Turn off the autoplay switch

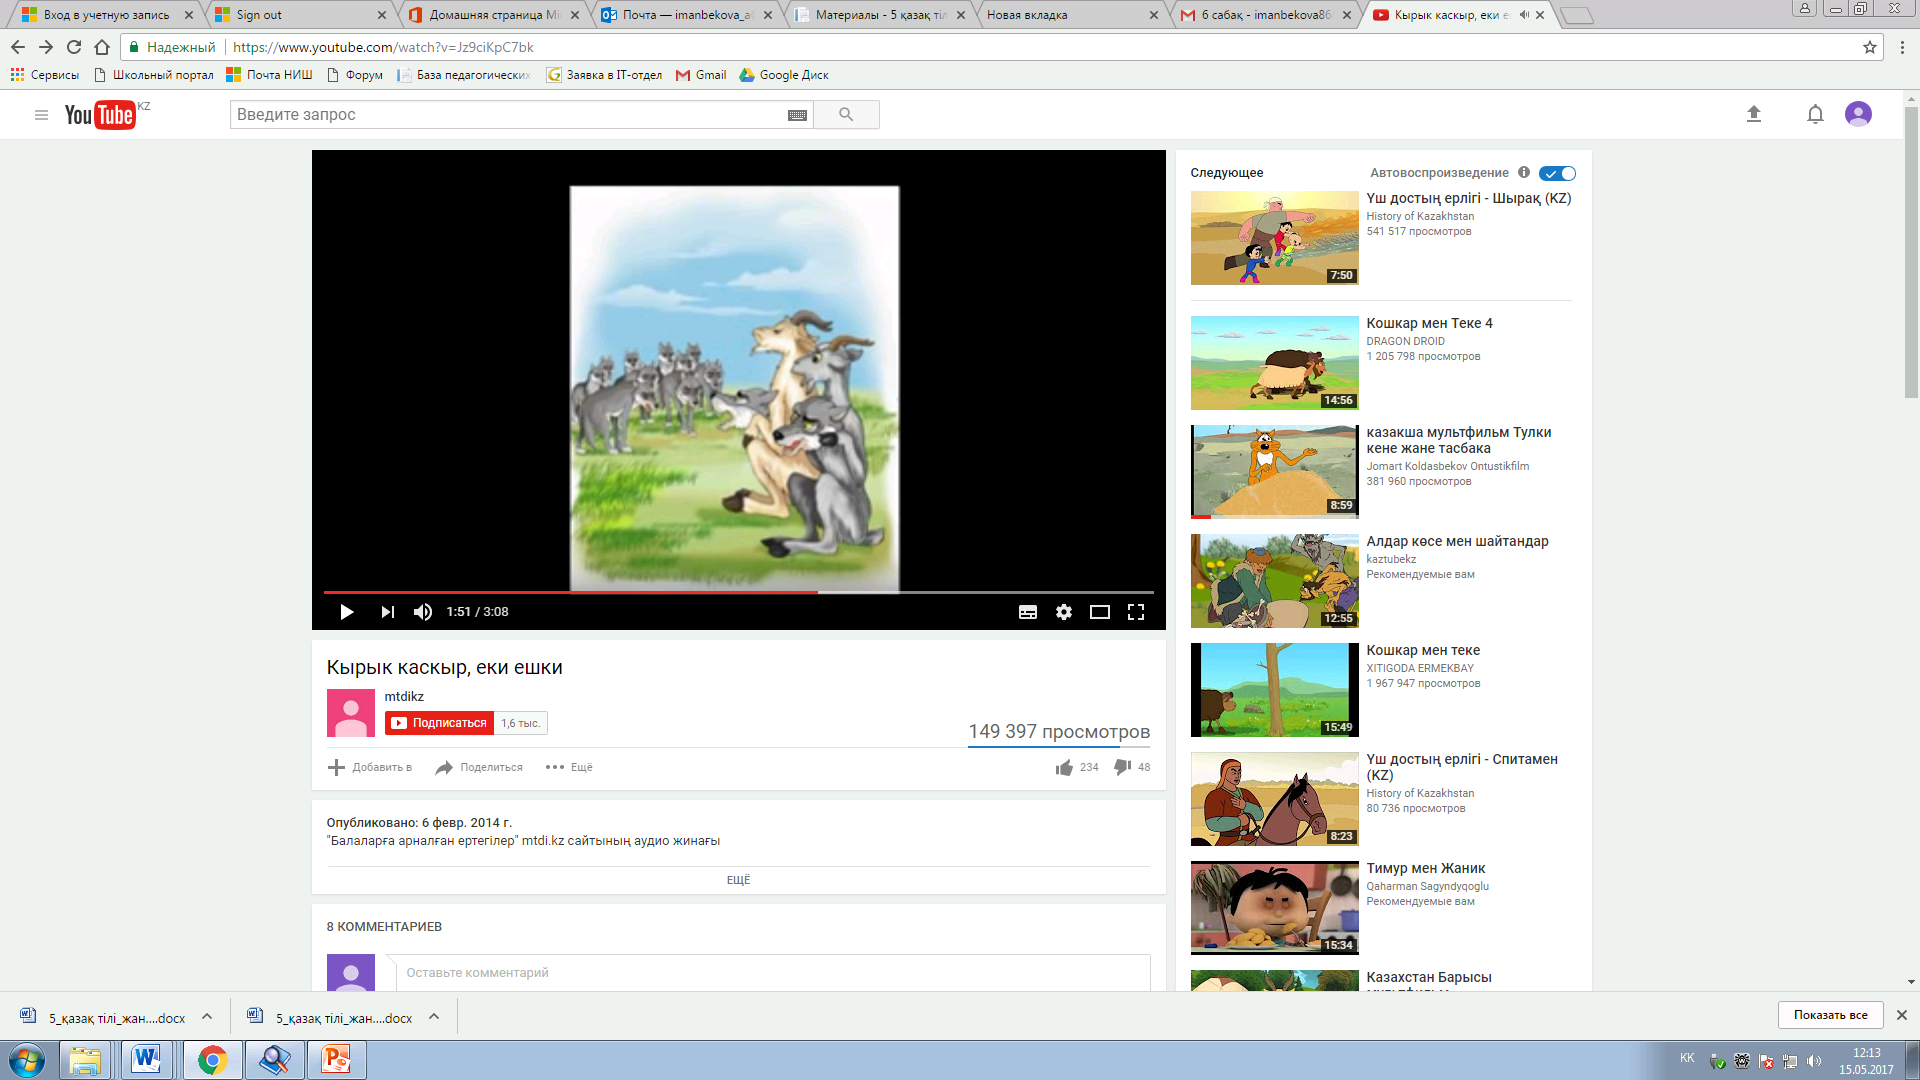point(1557,173)
